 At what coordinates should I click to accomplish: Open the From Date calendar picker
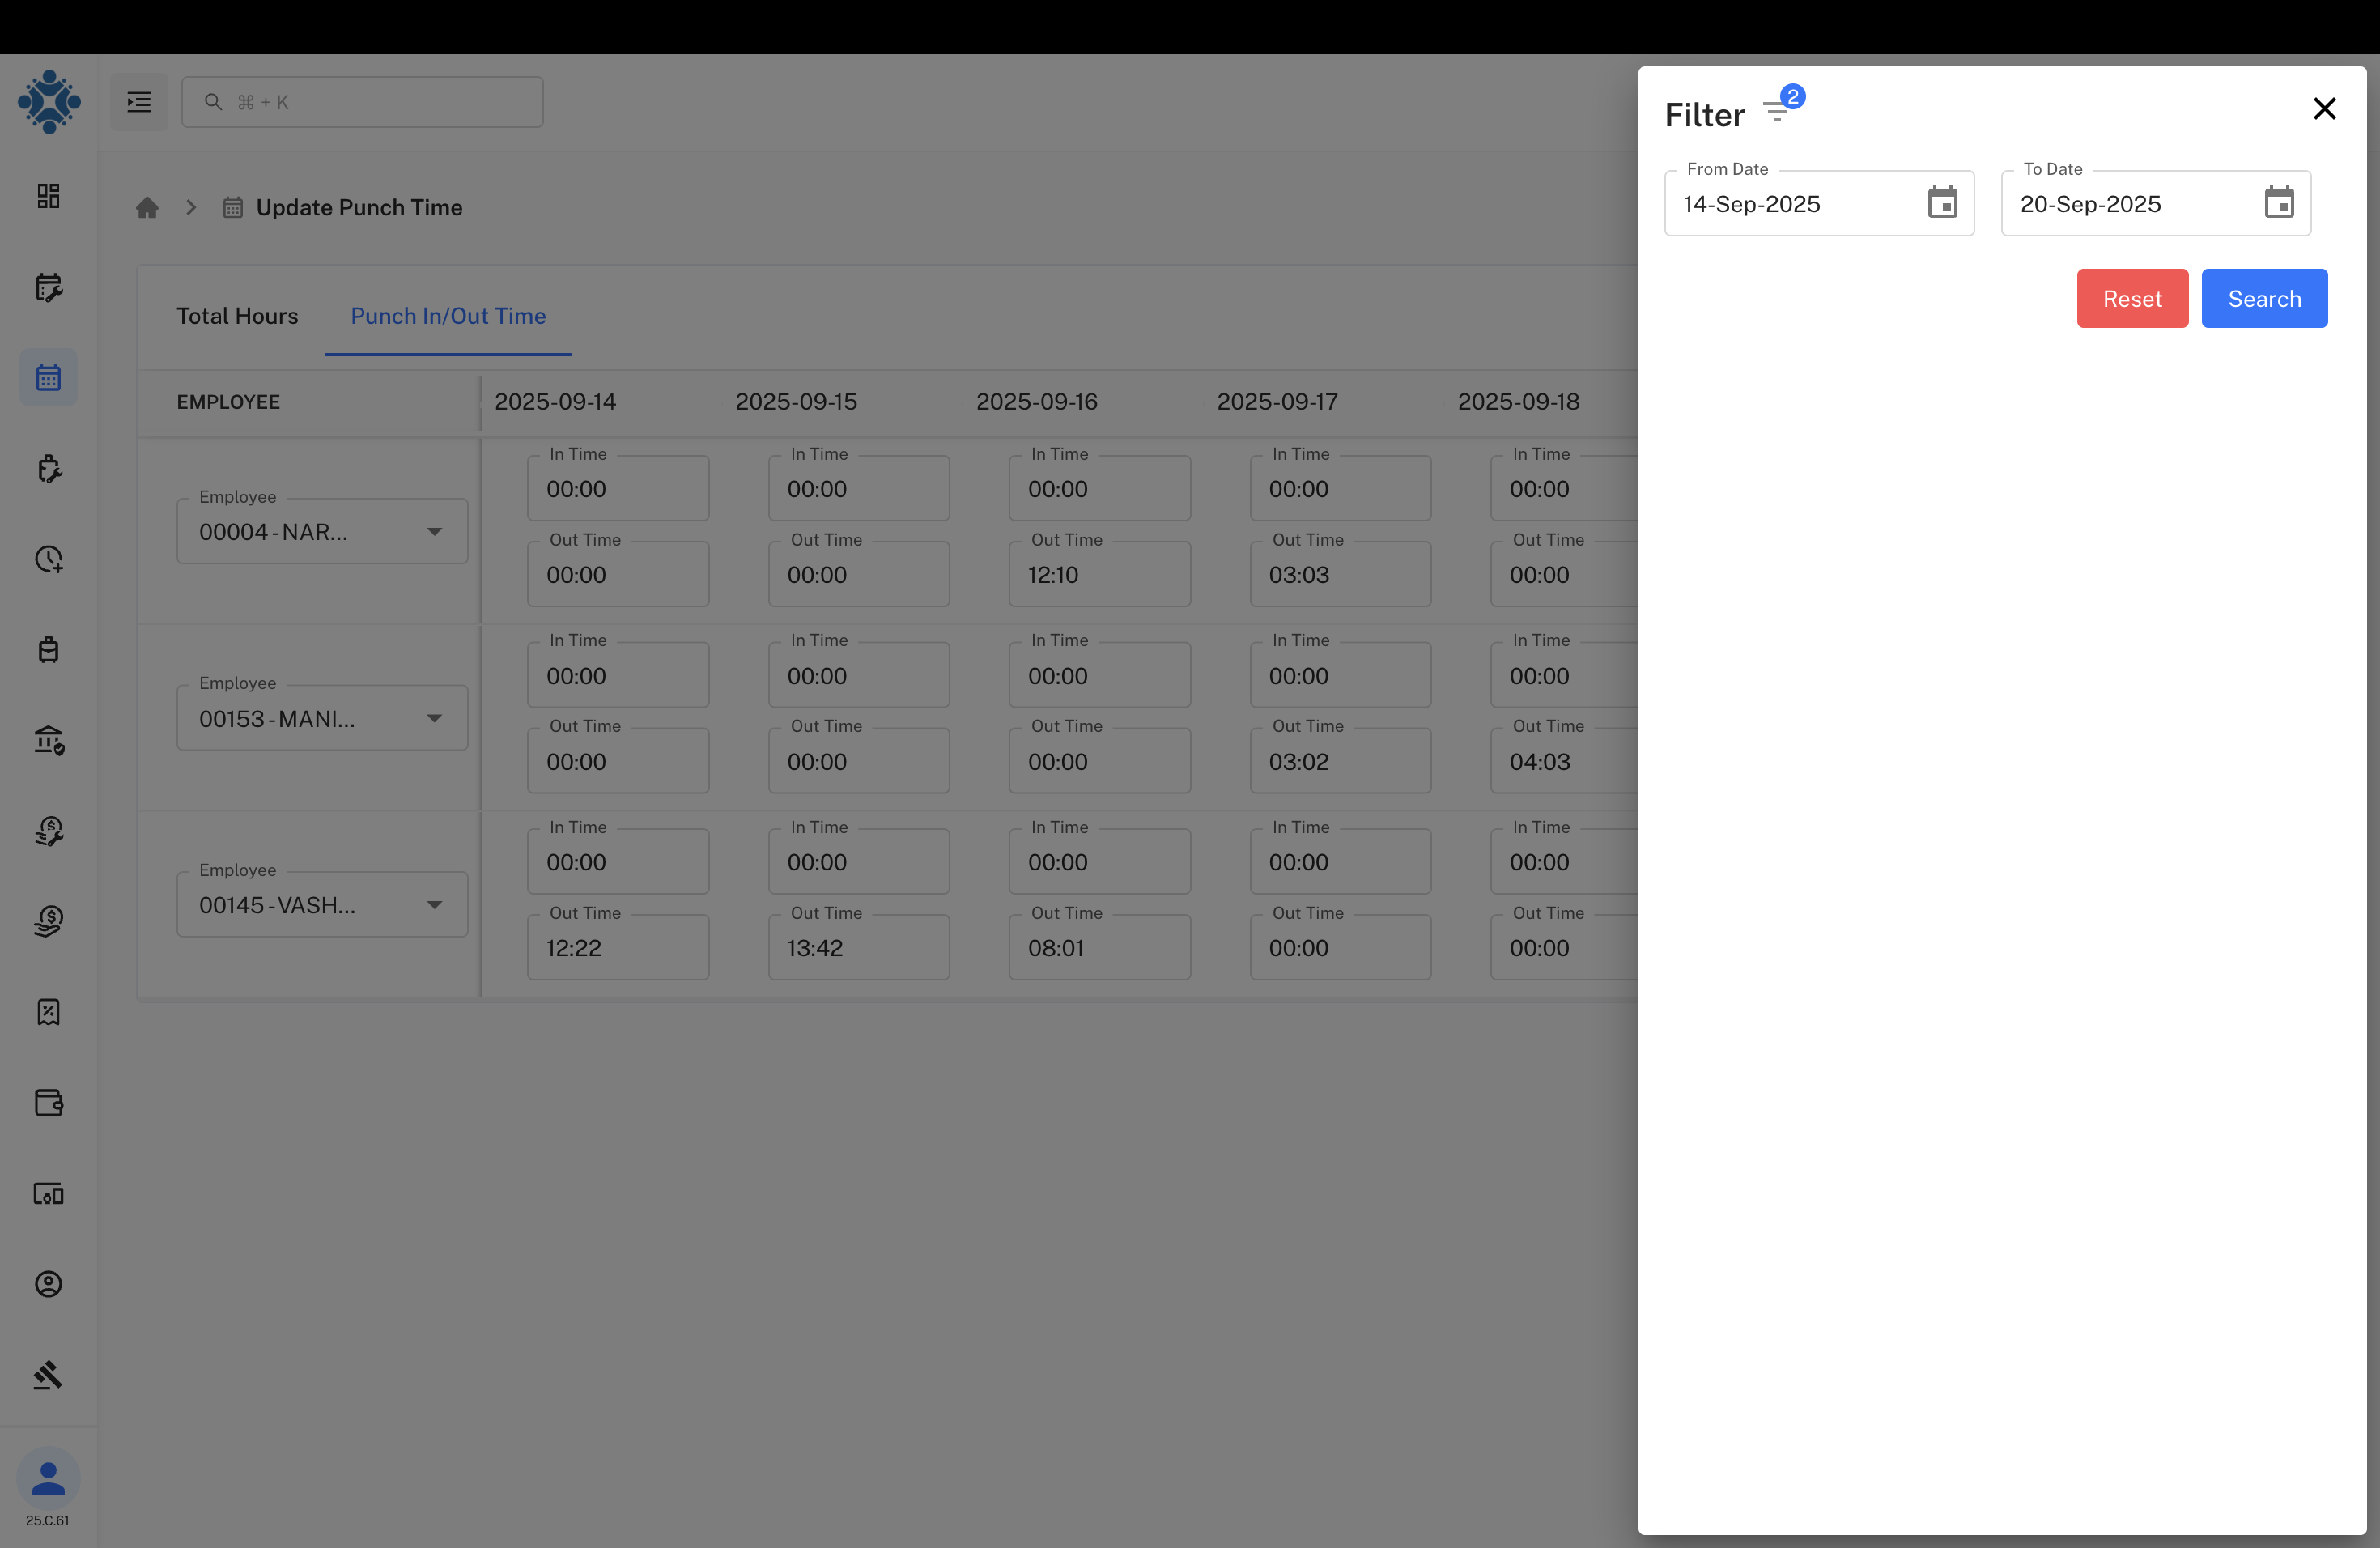(x=1941, y=202)
